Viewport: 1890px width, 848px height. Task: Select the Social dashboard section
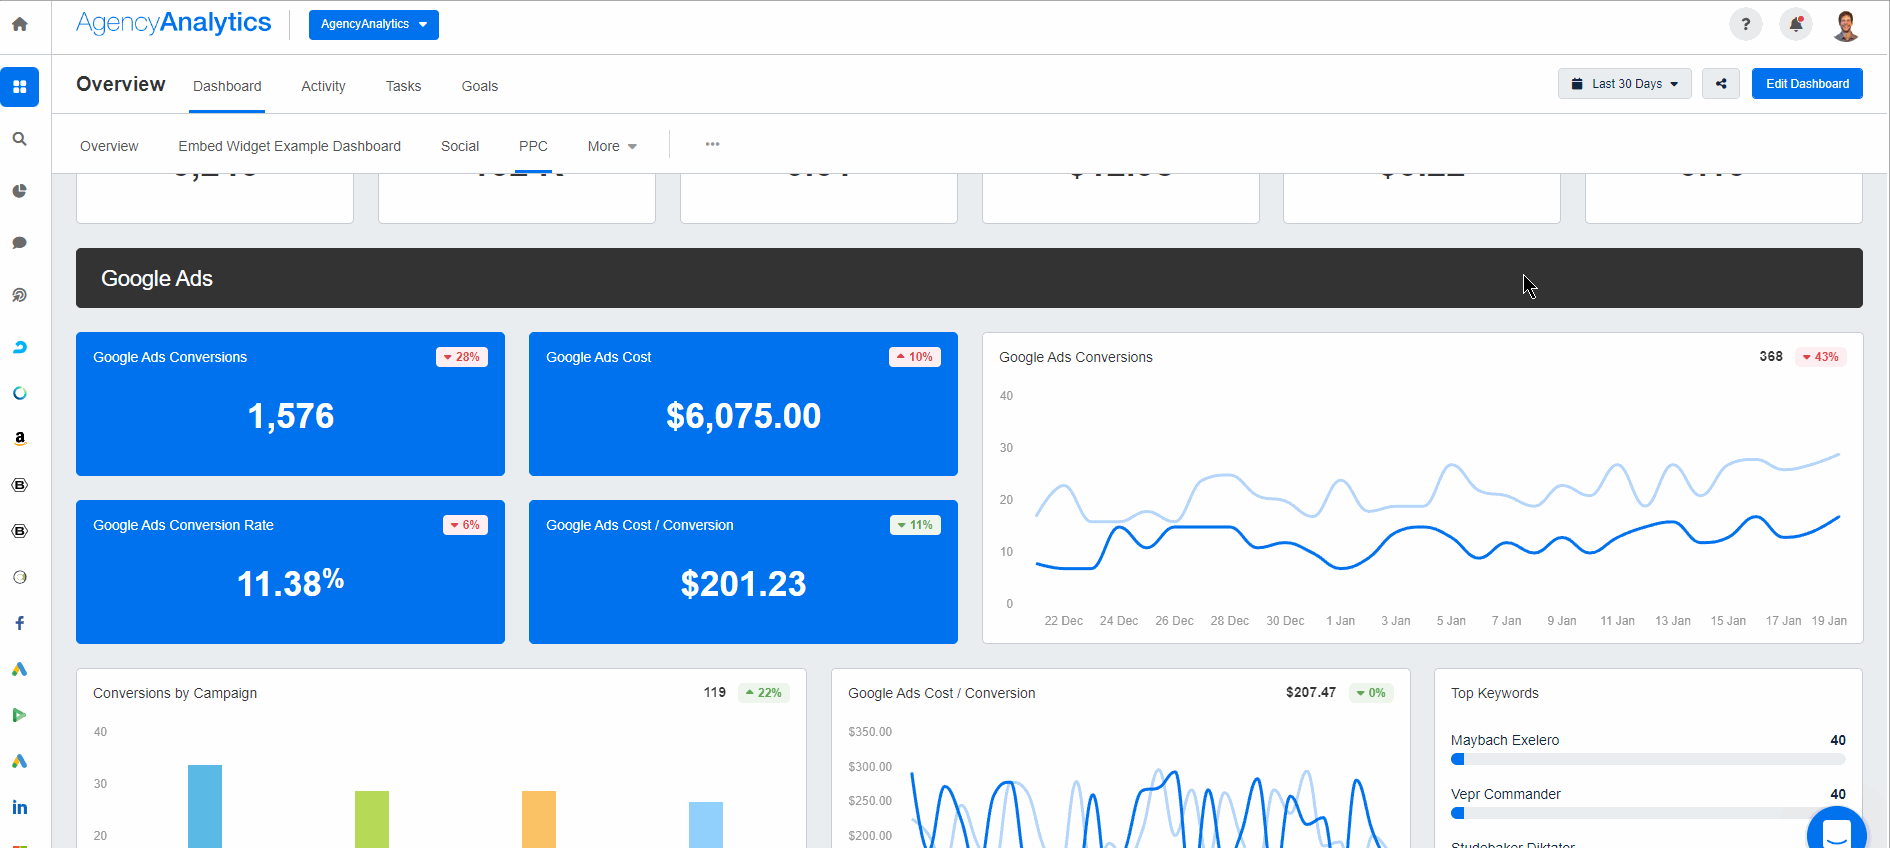click(460, 146)
